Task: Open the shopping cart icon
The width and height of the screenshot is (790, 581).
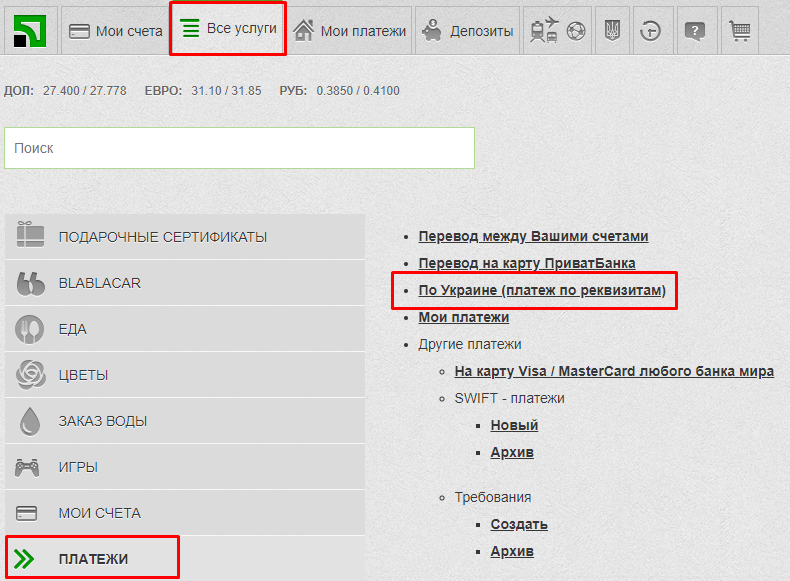Action: [739, 30]
